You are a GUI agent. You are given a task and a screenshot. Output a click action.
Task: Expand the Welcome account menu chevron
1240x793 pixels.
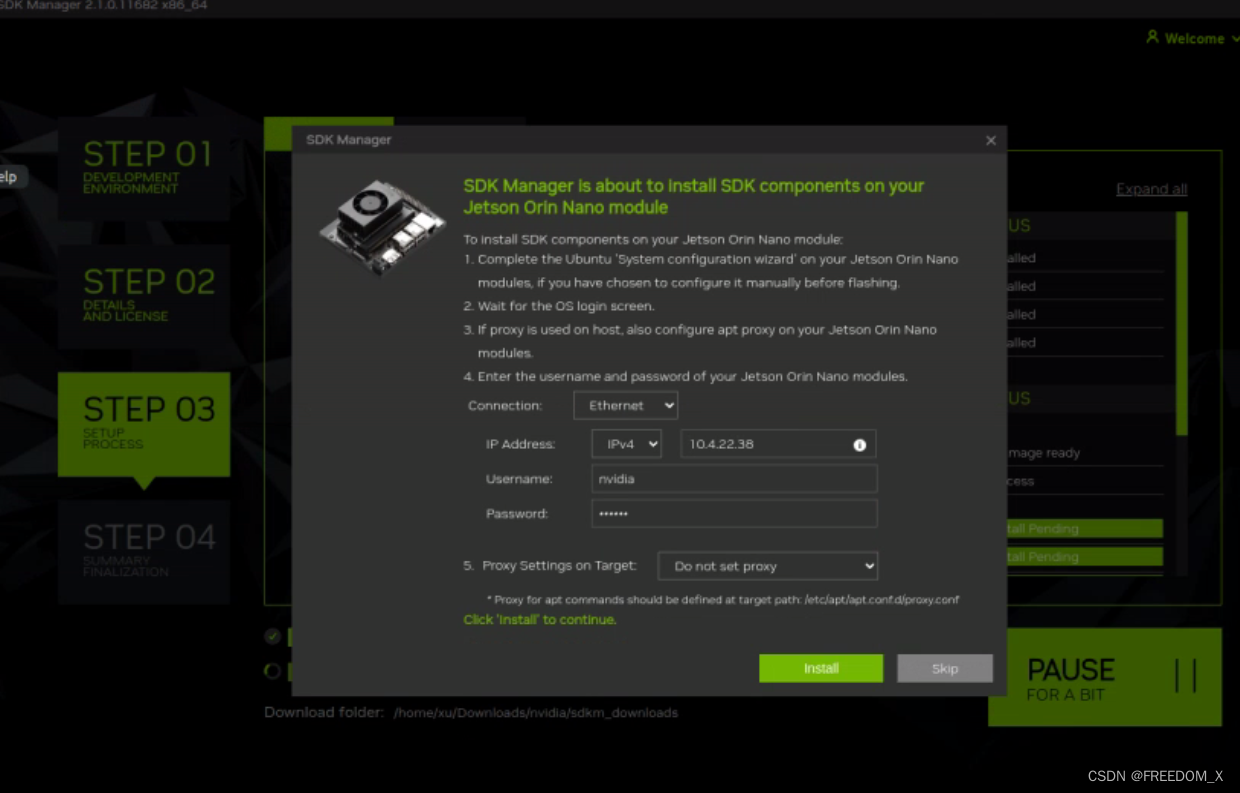coord(1236,38)
